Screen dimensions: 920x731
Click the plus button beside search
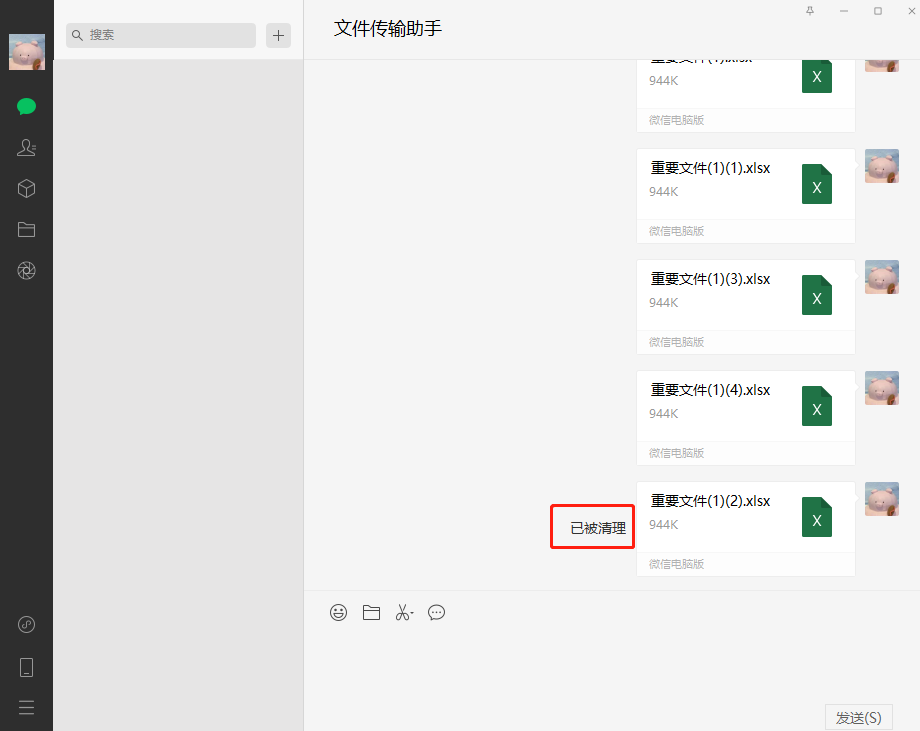[x=278, y=35]
